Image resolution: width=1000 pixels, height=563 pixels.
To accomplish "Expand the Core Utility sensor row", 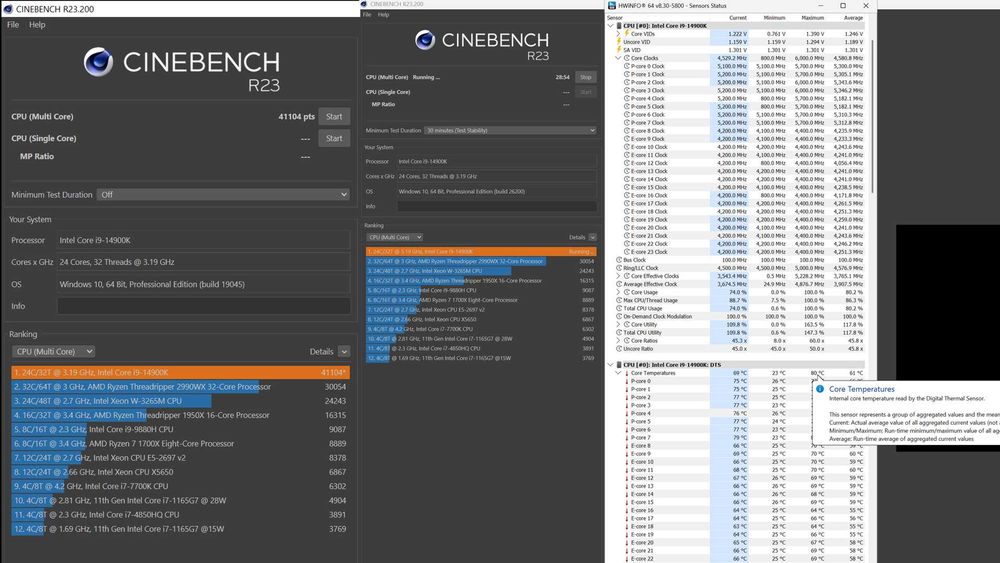I will pos(618,325).
